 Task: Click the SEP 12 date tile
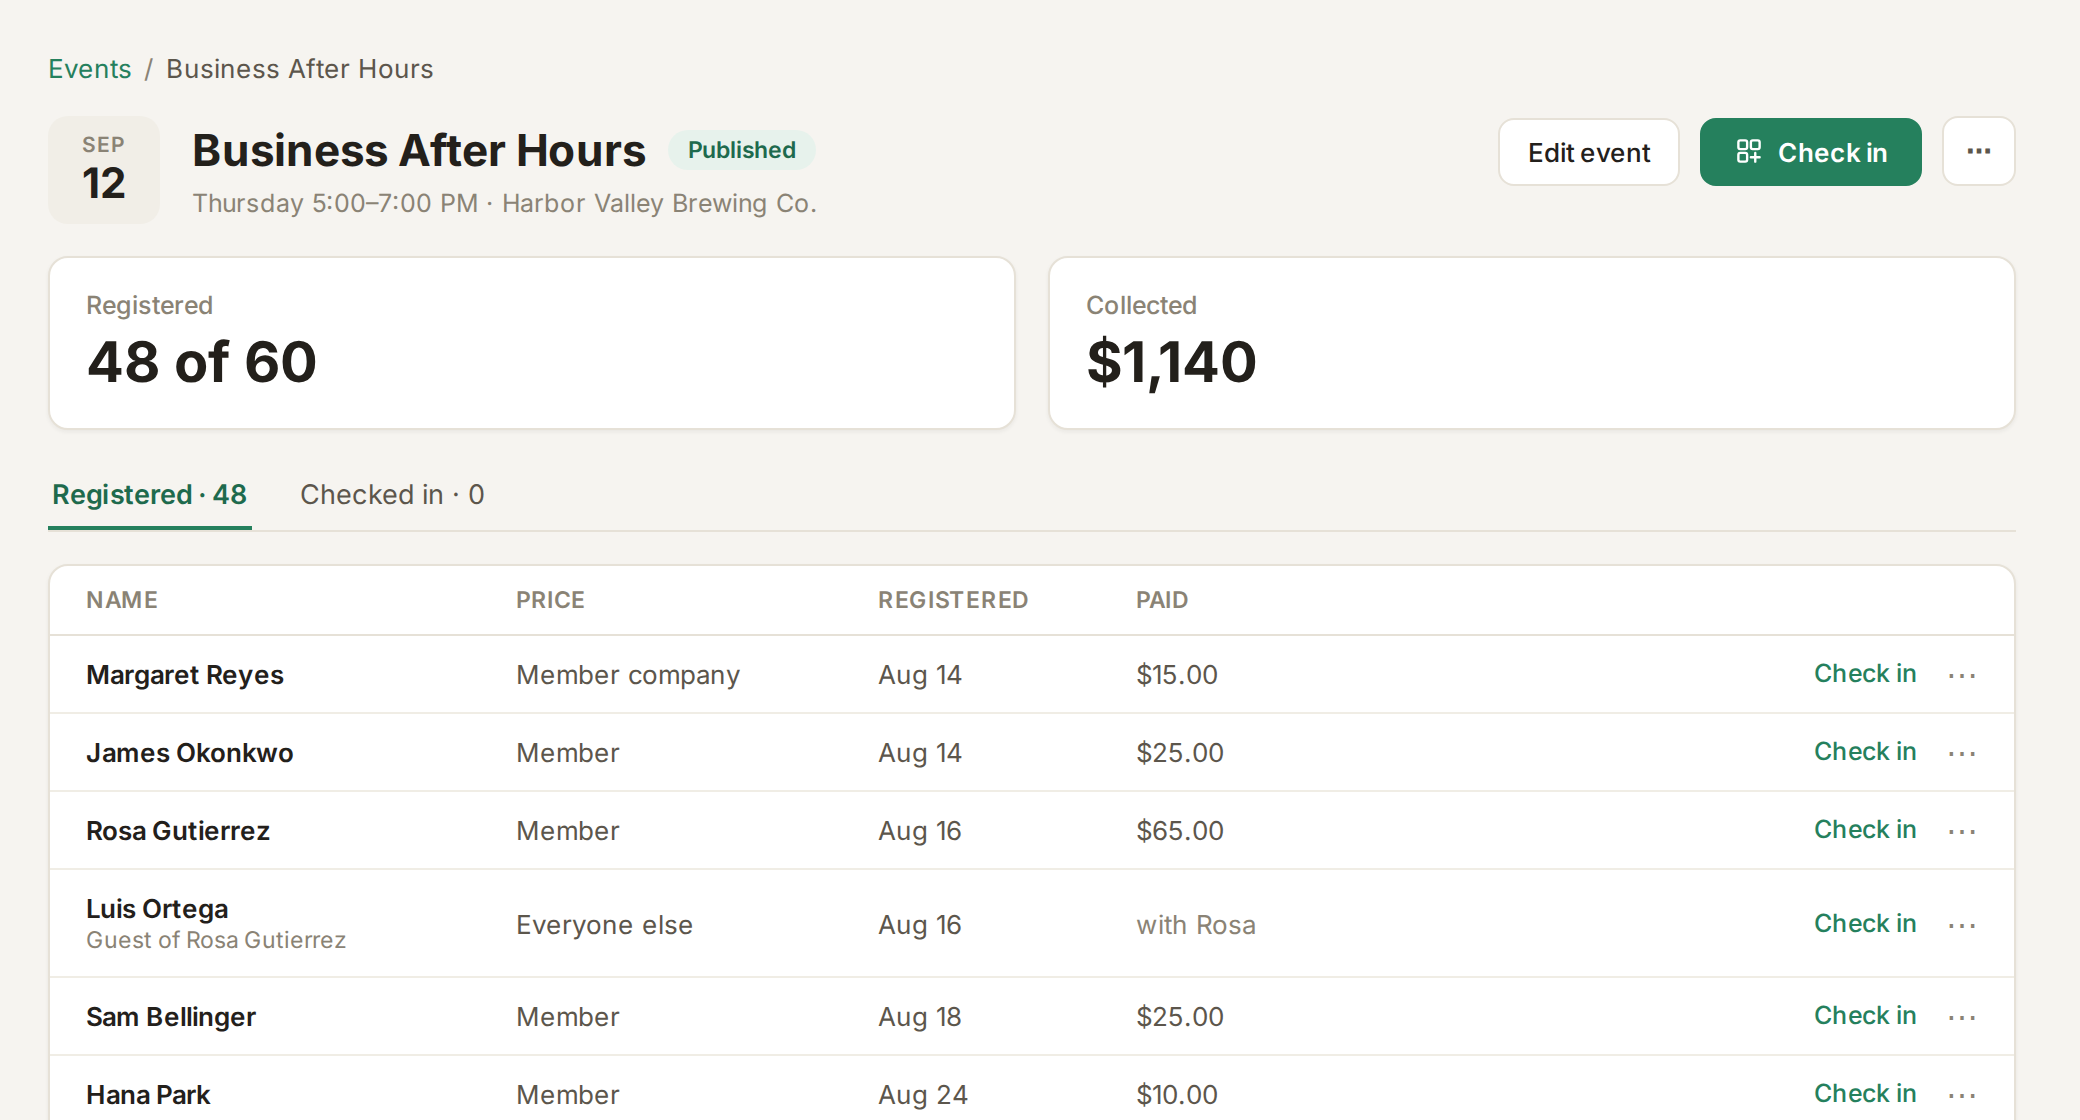pyautogui.click(x=104, y=170)
